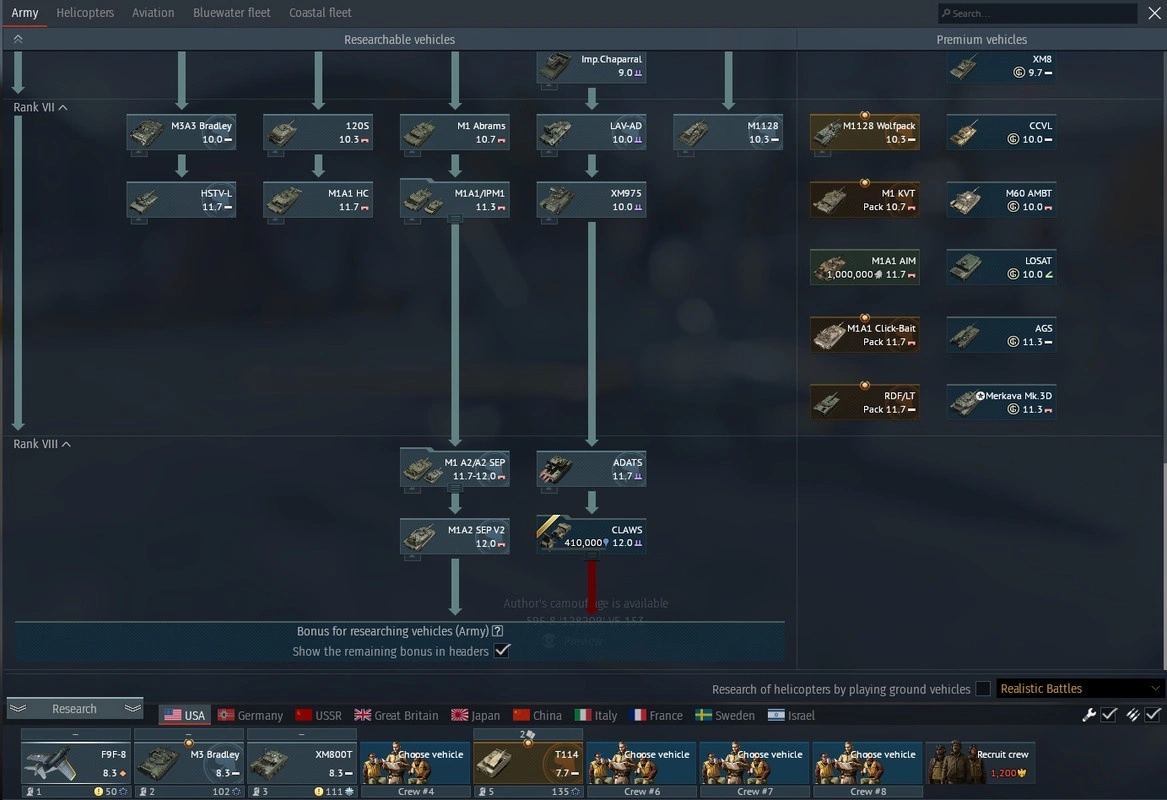Pick the HSTV-L light tank
Viewport: 1167px width, 800px height.
pyautogui.click(x=181, y=200)
